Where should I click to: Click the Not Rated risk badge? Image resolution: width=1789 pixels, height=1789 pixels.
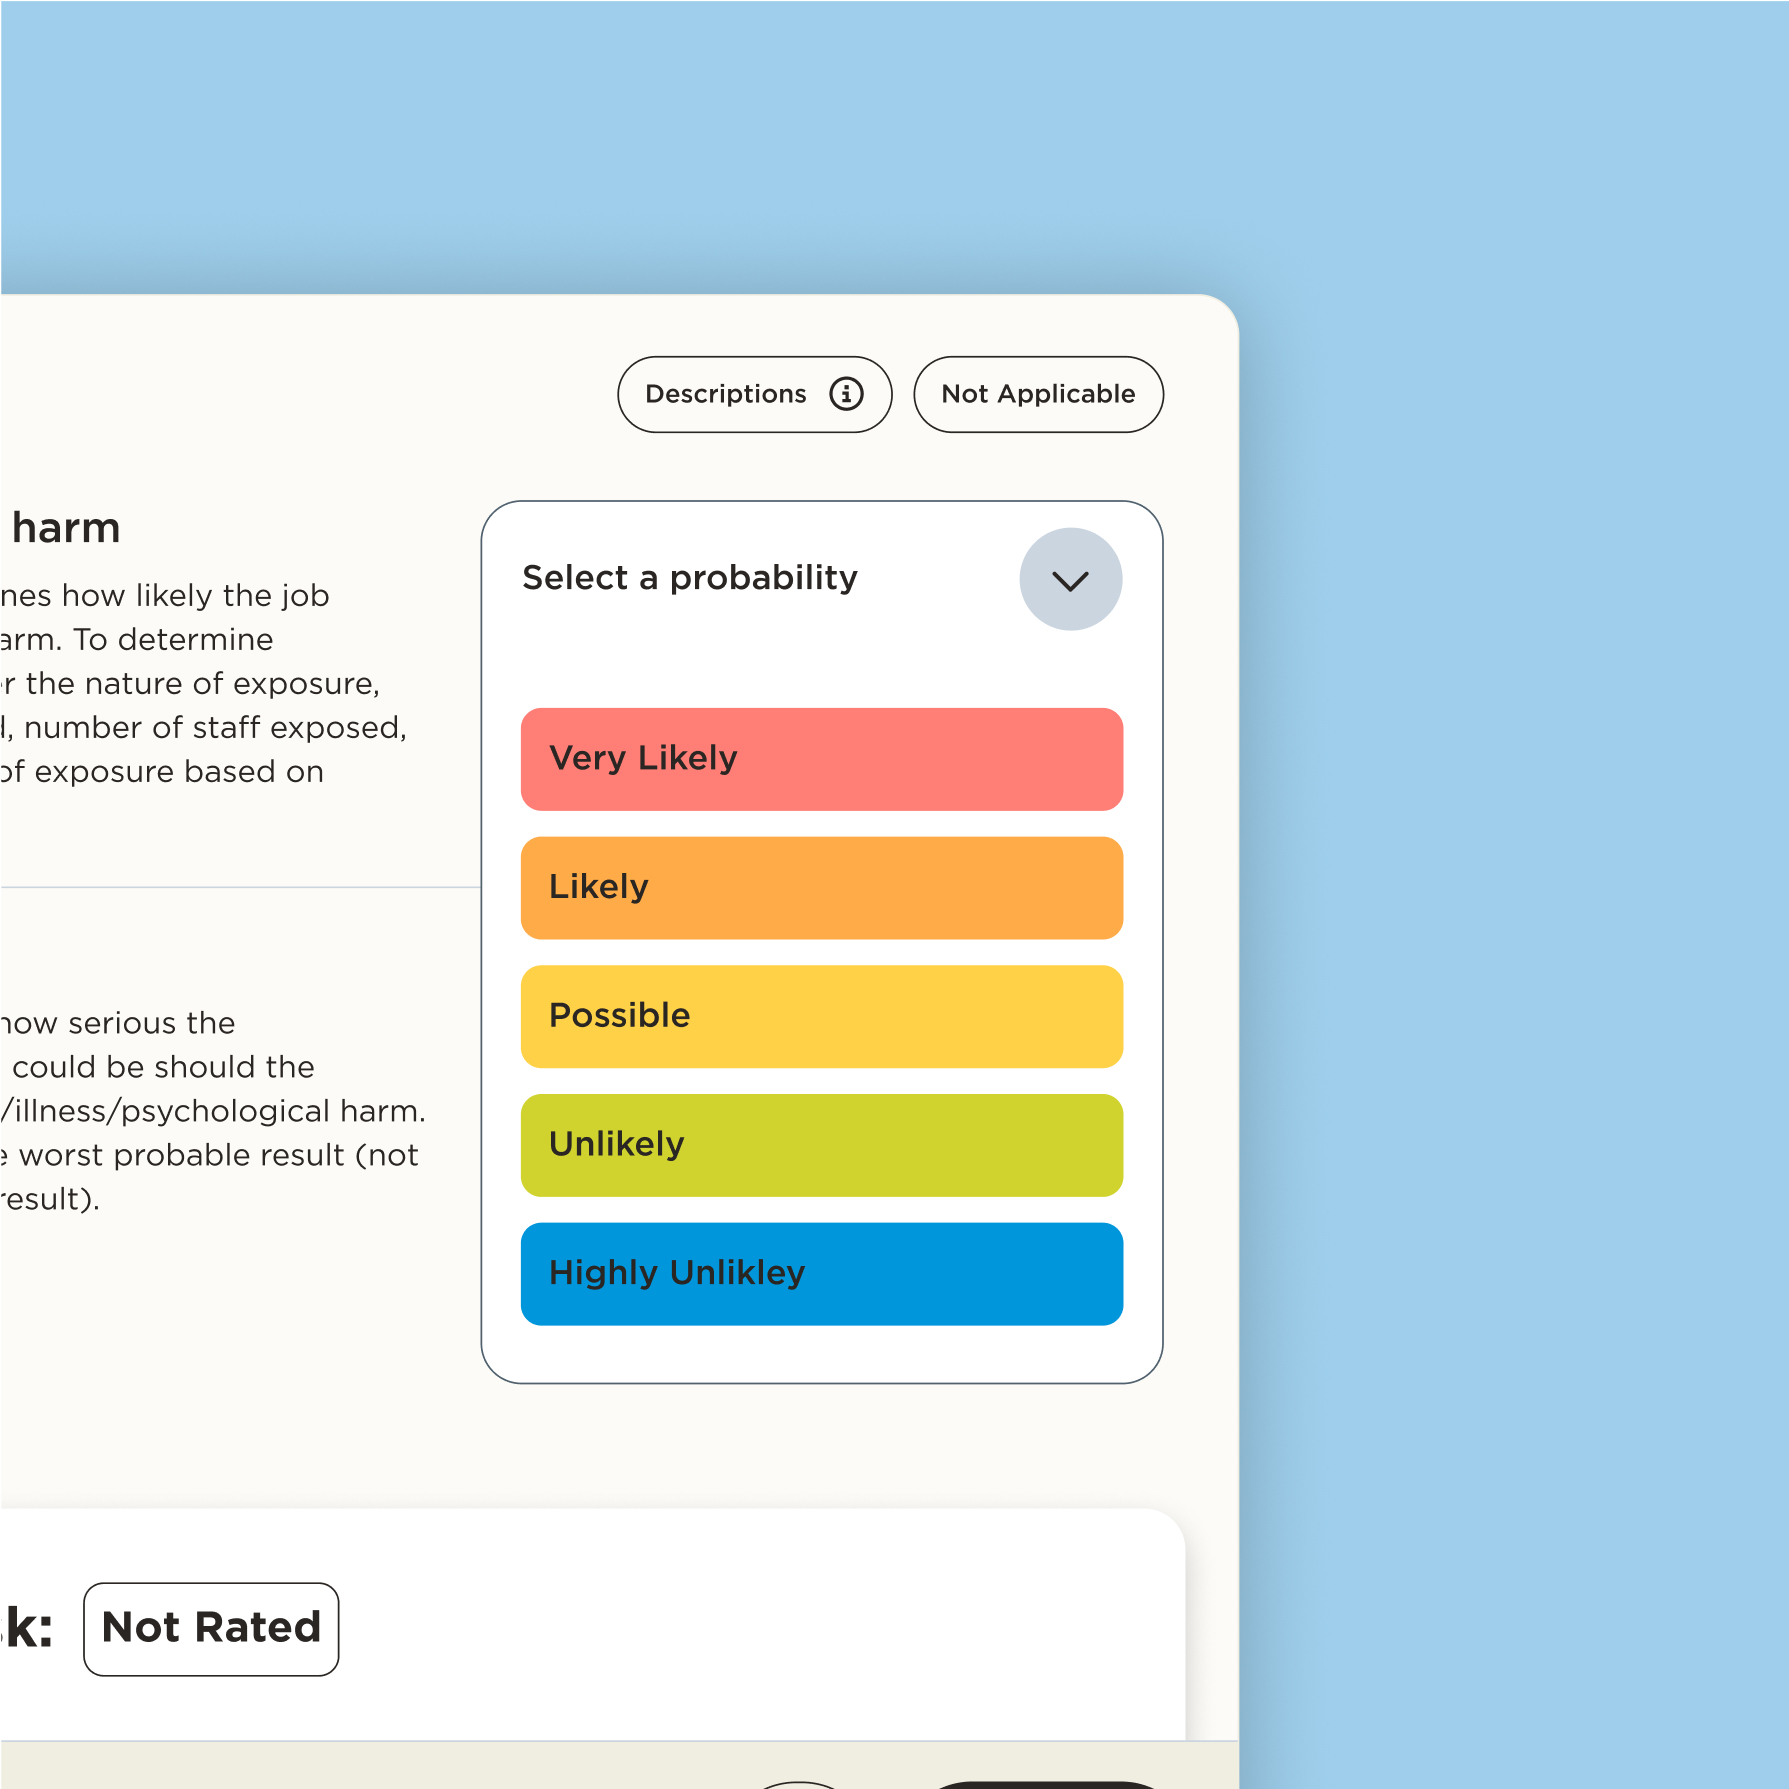click(211, 1629)
